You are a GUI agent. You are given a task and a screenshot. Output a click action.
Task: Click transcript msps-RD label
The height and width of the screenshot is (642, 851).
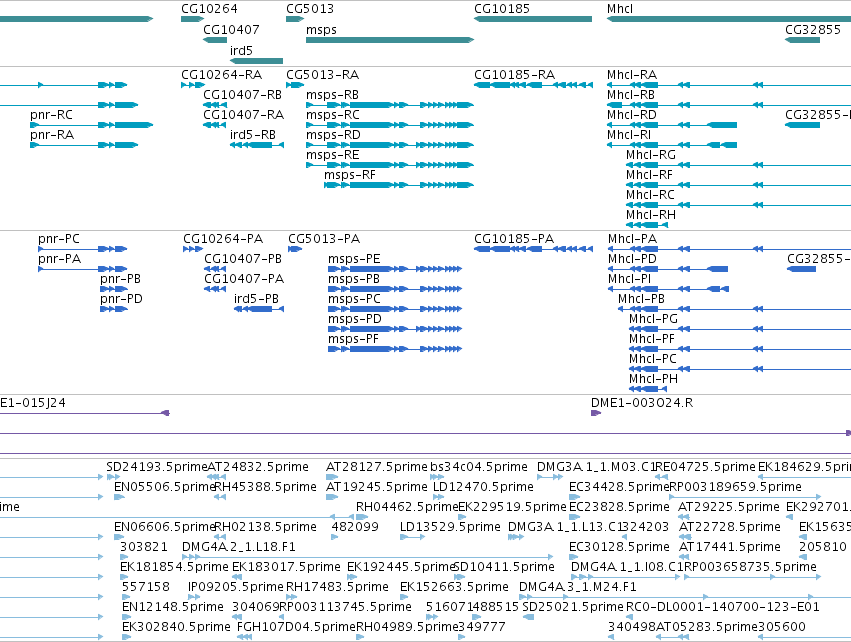click(333, 135)
